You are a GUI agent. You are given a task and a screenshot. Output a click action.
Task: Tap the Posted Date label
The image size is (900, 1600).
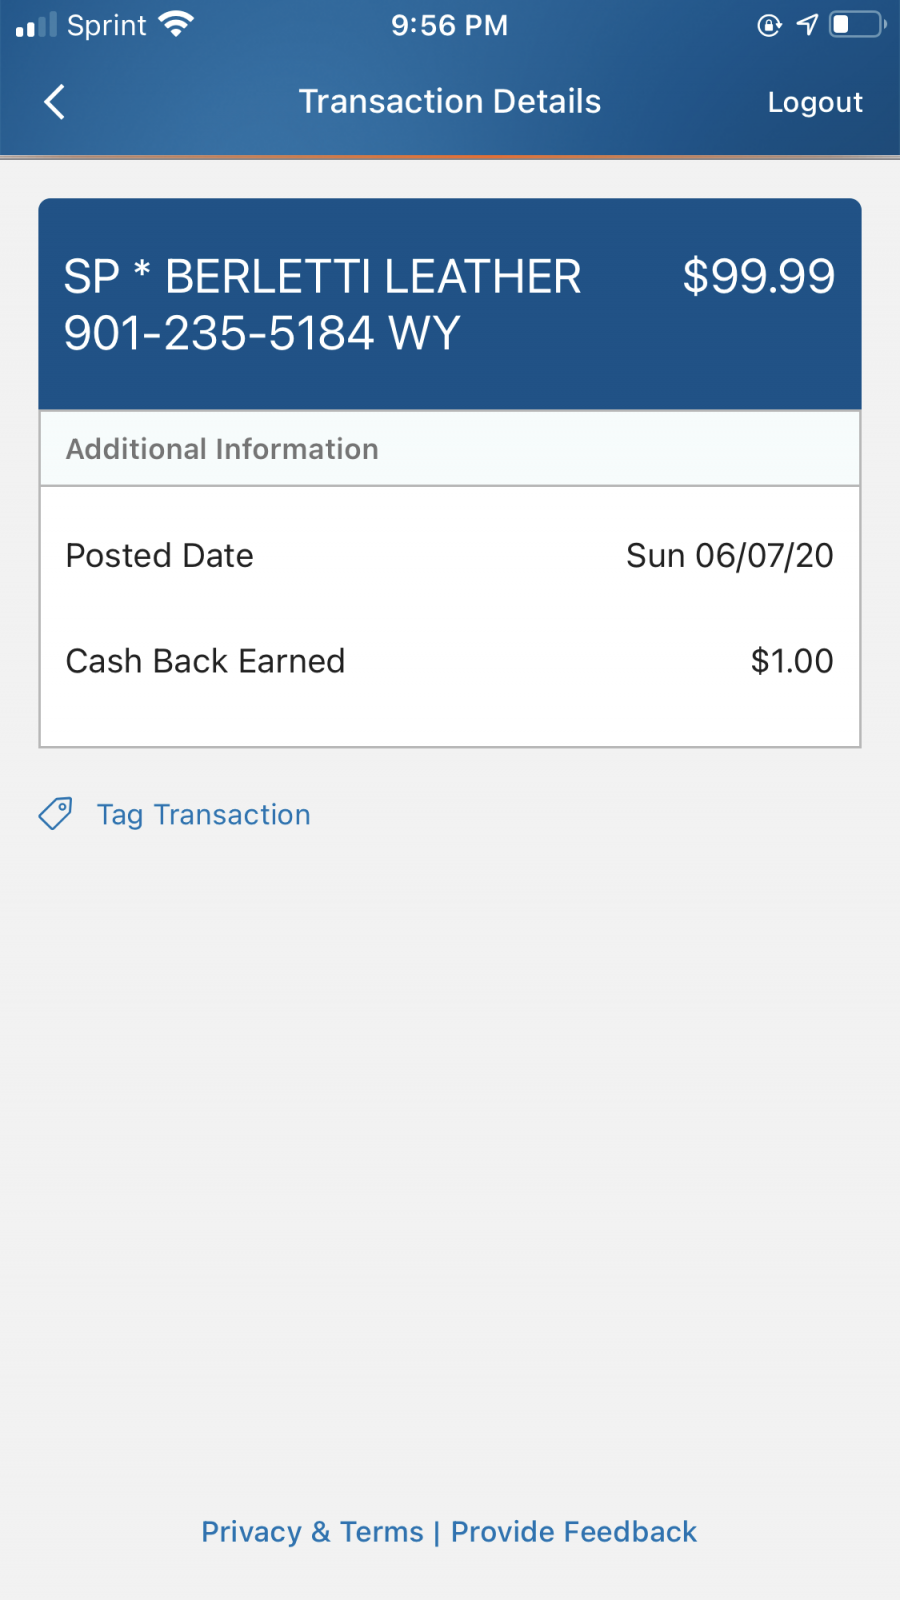[x=160, y=556]
